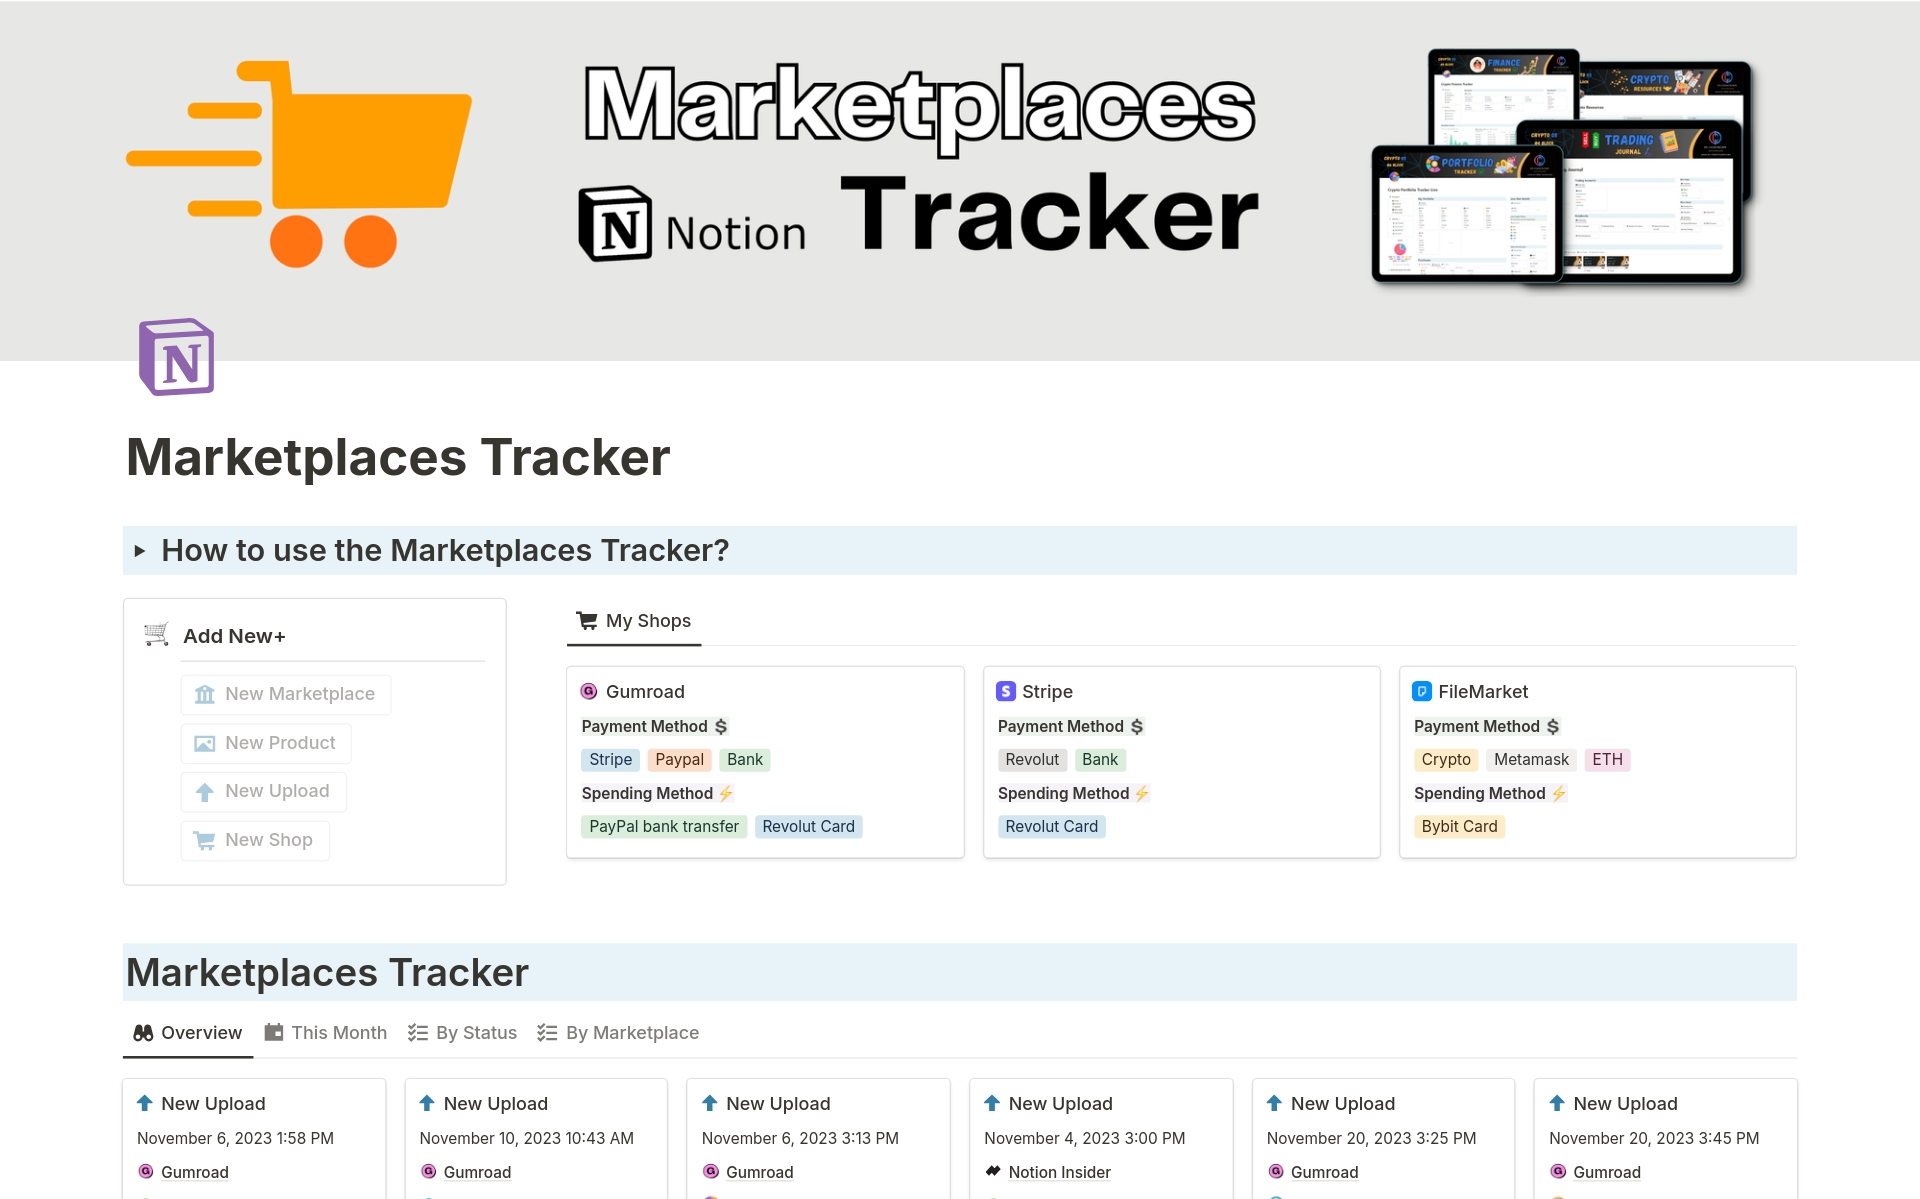This screenshot has width=1920, height=1199.
Task: Select the Stripe payment method tag
Action: coord(608,758)
